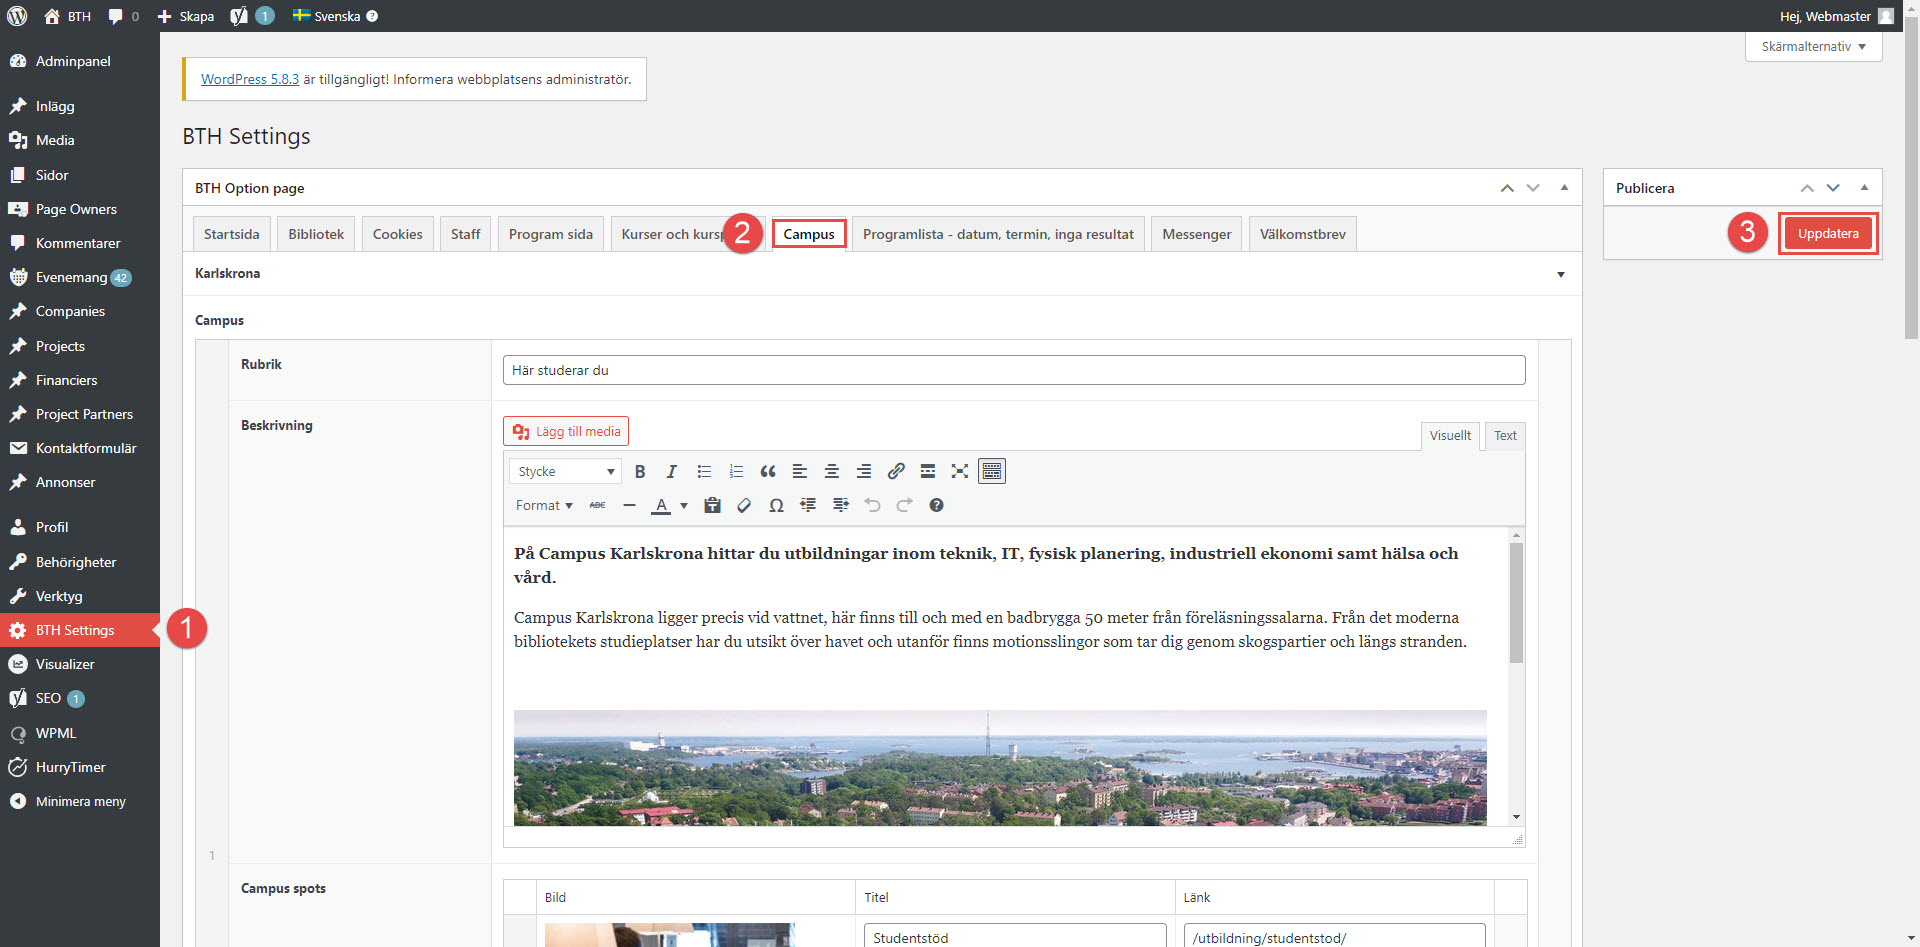1920x947 pixels.
Task: Click the WordPress logo in admin bar
Action: point(17,16)
